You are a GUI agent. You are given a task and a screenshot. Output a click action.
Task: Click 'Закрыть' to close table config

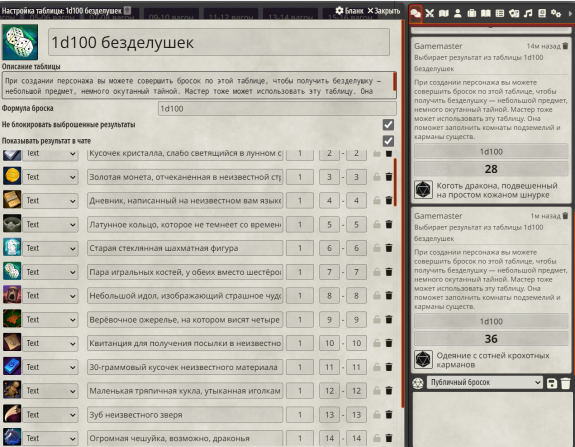coord(384,11)
